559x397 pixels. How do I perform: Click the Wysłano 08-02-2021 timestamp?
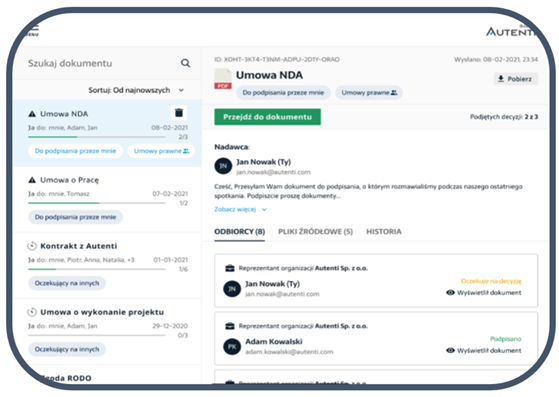point(496,60)
